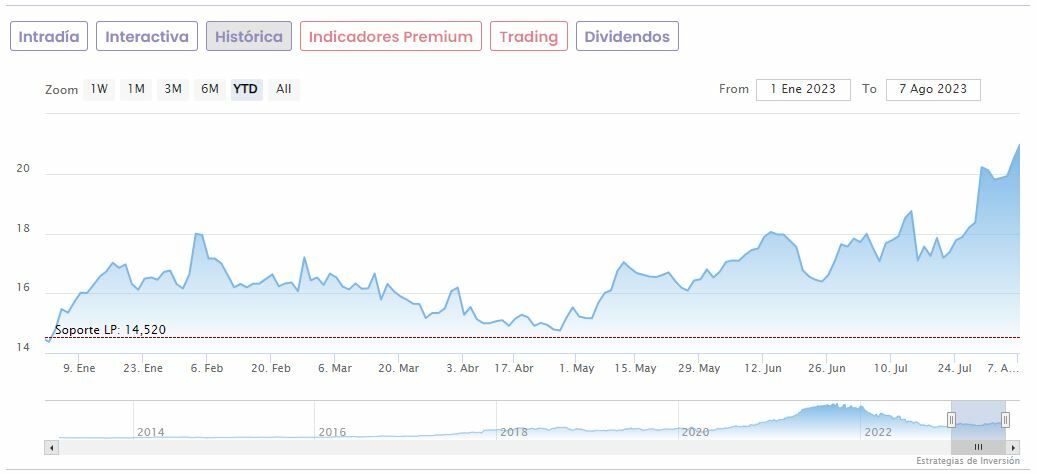Select the YTD zoom button
The image size is (1037, 474).
point(245,89)
